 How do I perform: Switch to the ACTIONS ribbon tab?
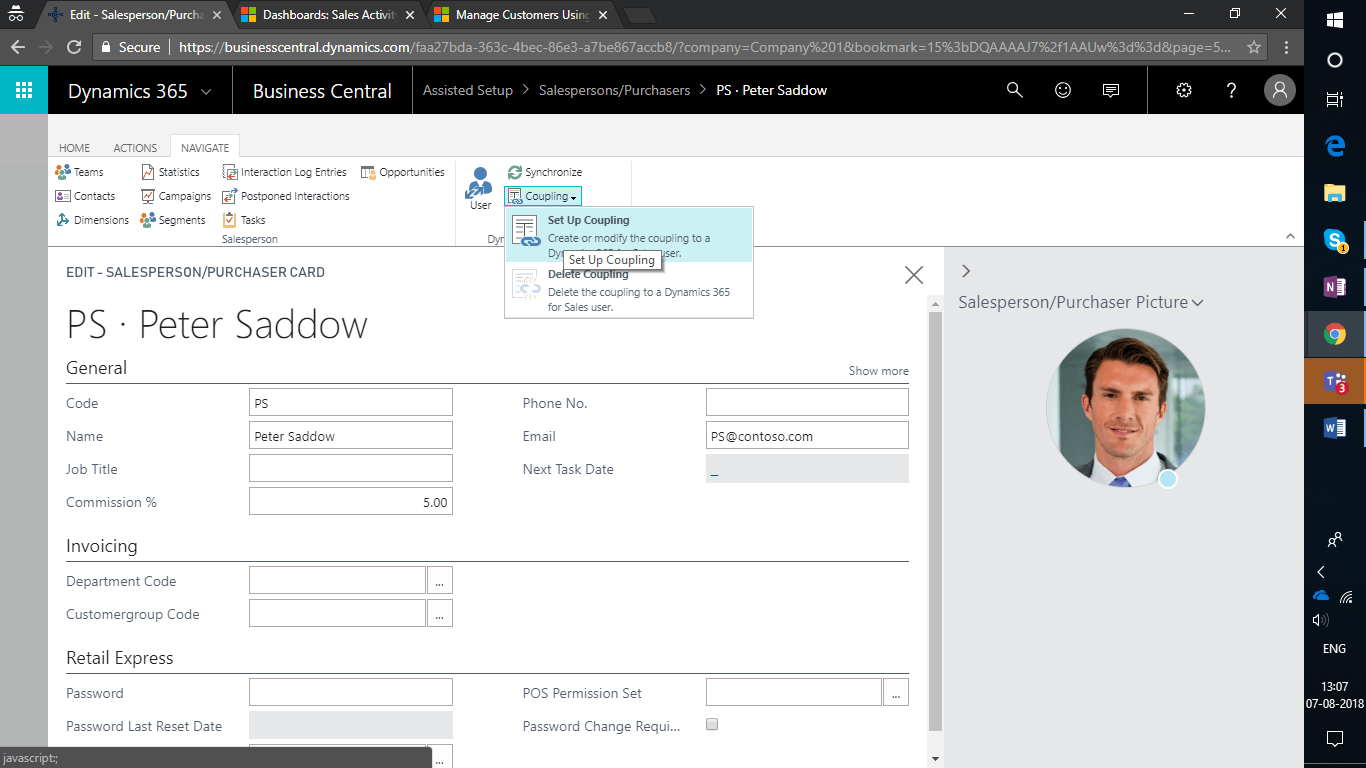[135, 148]
